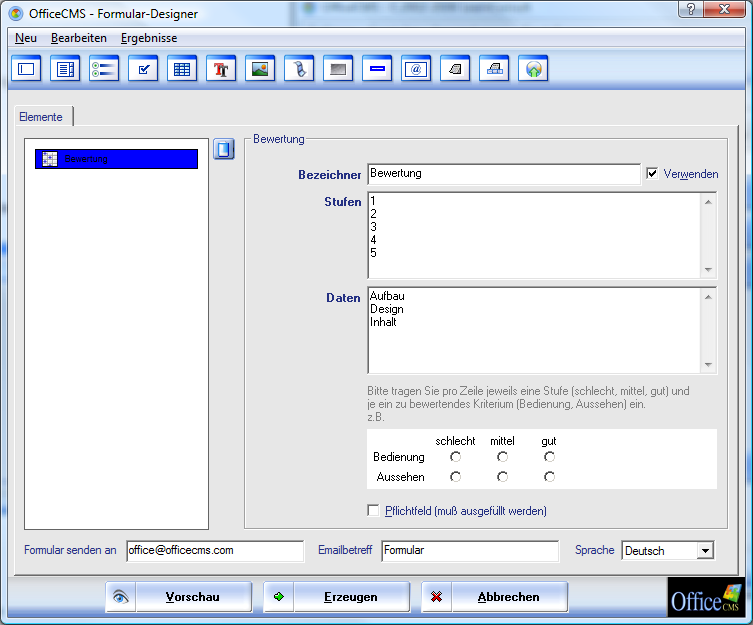Click the Emailbetreff subject field
The width and height of the screenshot is (753, 625).
pos(470,551)
